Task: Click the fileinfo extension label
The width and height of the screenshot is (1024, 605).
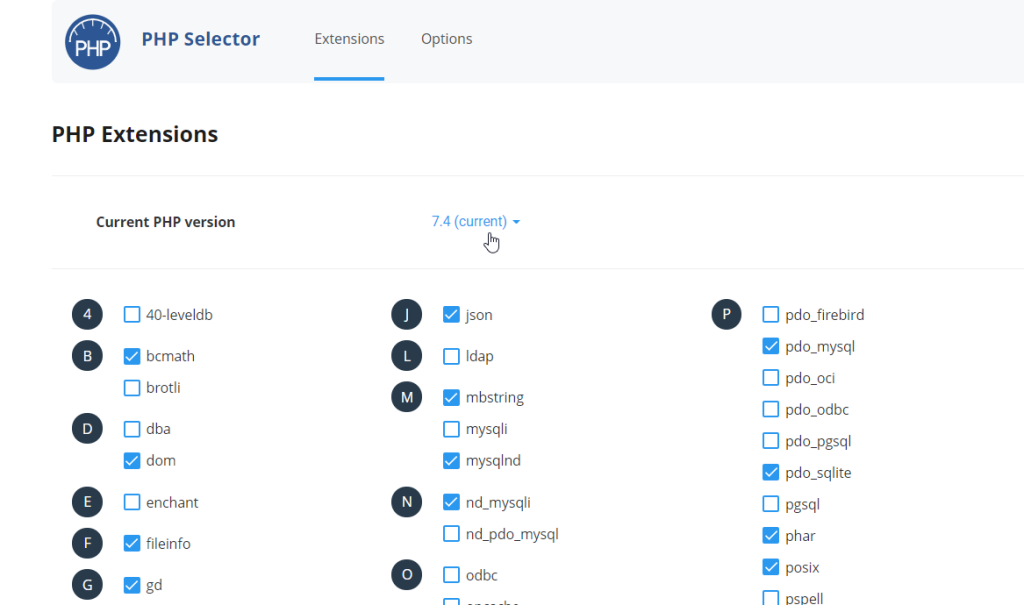Action: click(x=168, y=544)
